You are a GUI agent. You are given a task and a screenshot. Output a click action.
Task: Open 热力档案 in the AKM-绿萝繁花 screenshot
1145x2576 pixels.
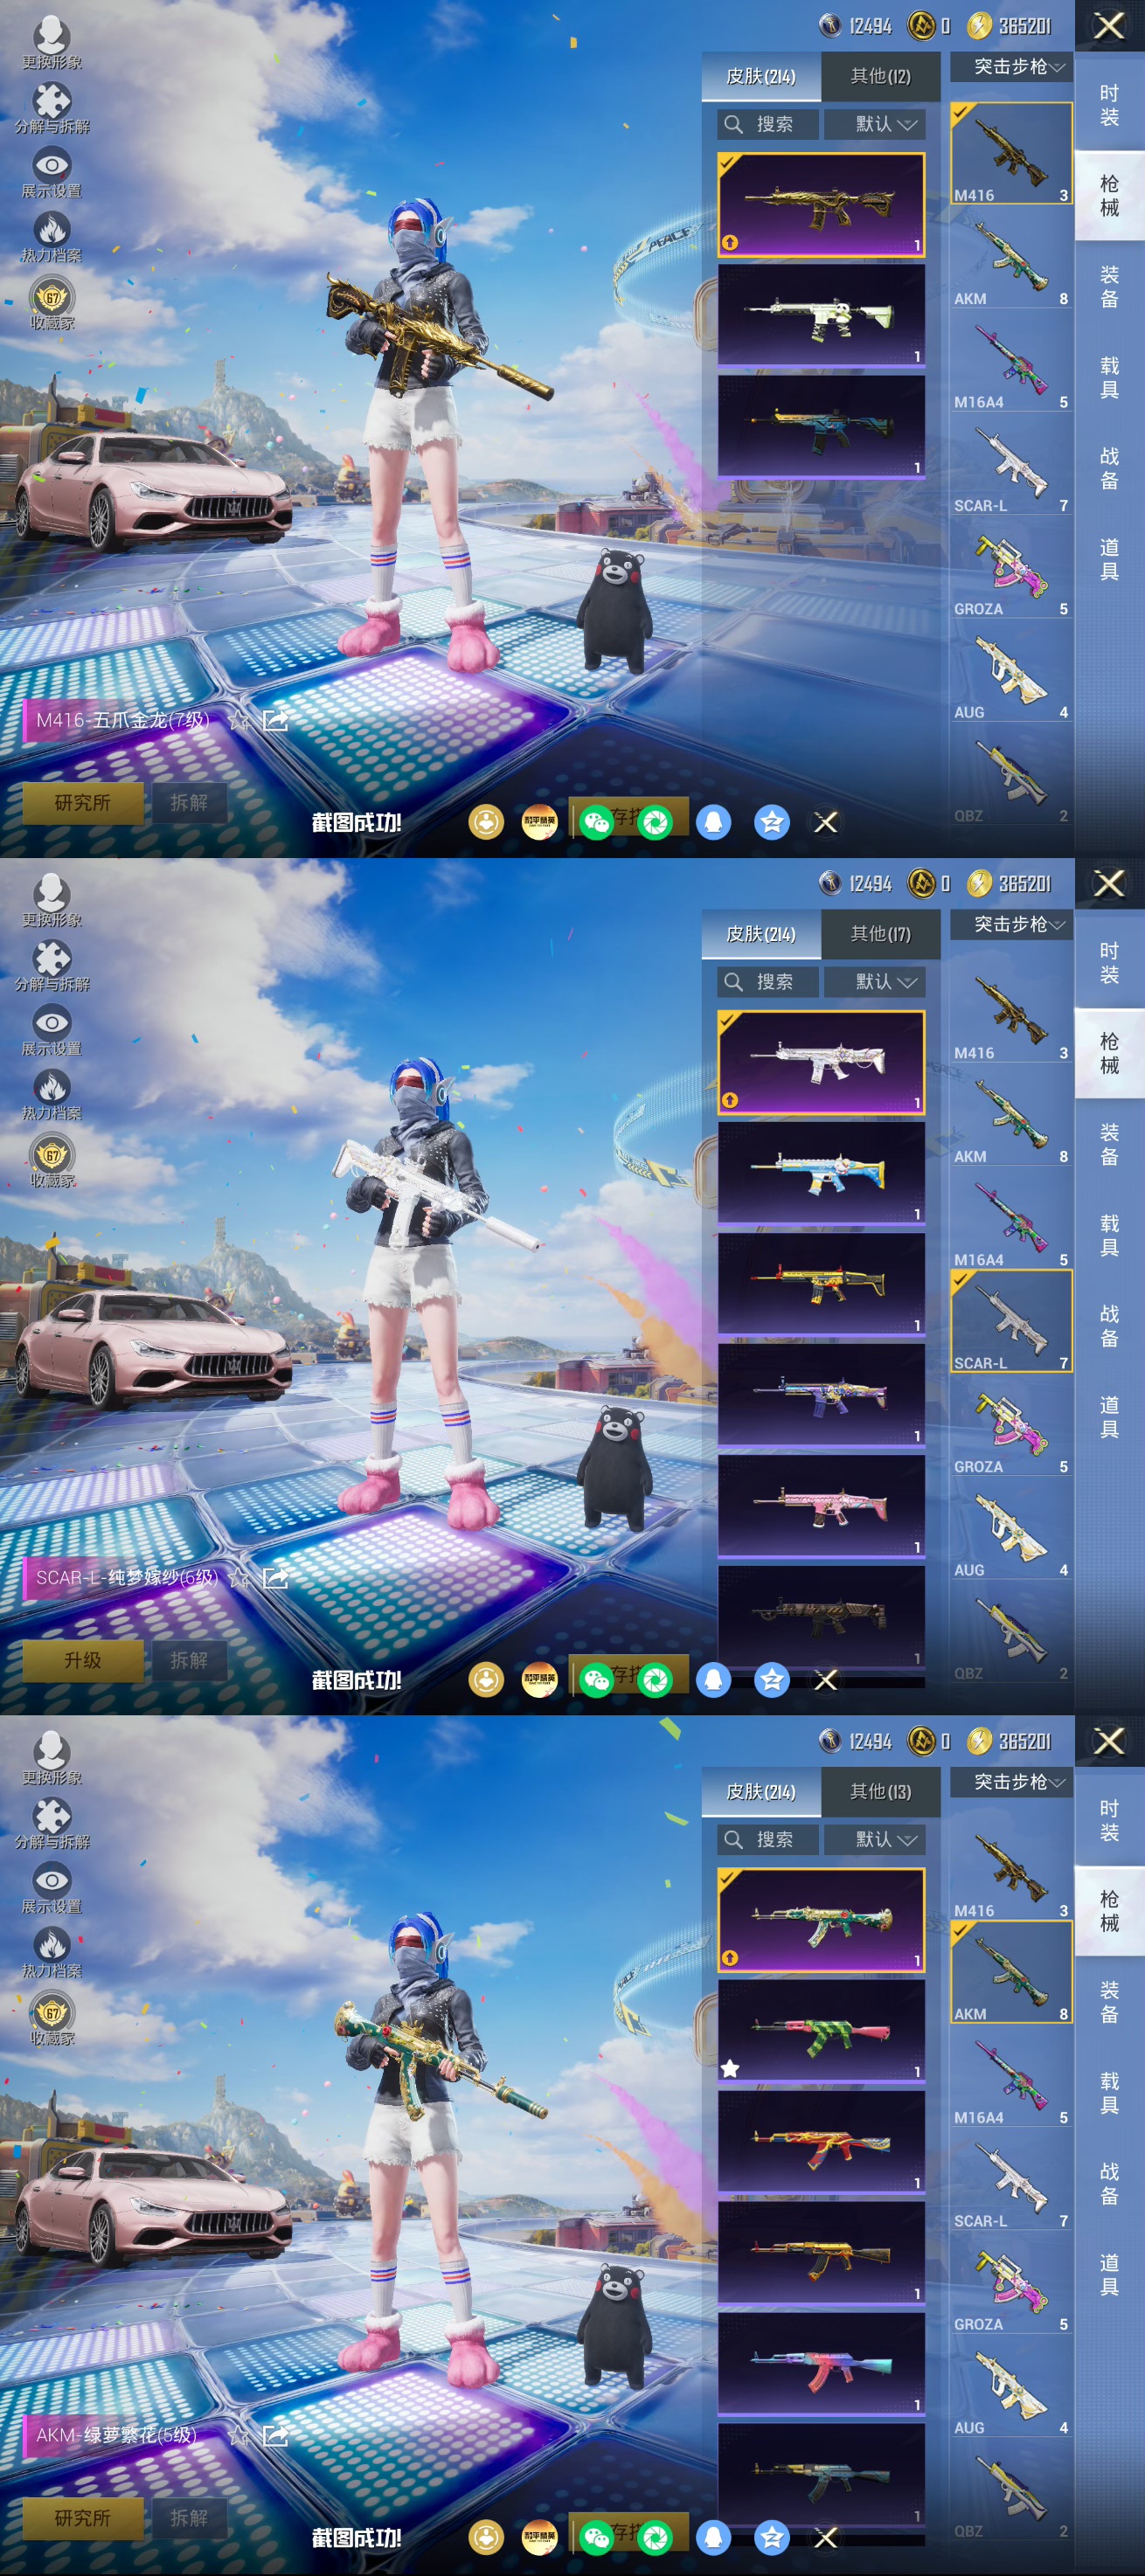52,1953
